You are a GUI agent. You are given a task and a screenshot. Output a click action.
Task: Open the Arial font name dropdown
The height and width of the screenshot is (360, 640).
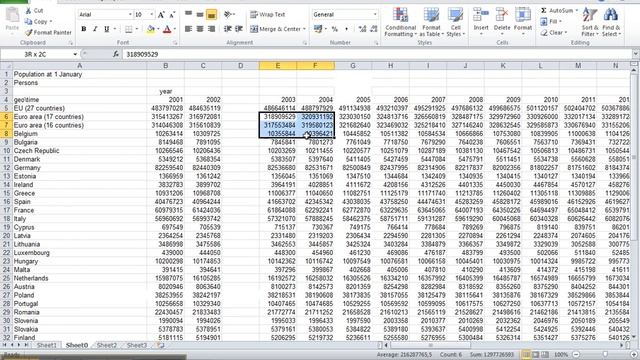pyautogui.click(x=130, y=15)
